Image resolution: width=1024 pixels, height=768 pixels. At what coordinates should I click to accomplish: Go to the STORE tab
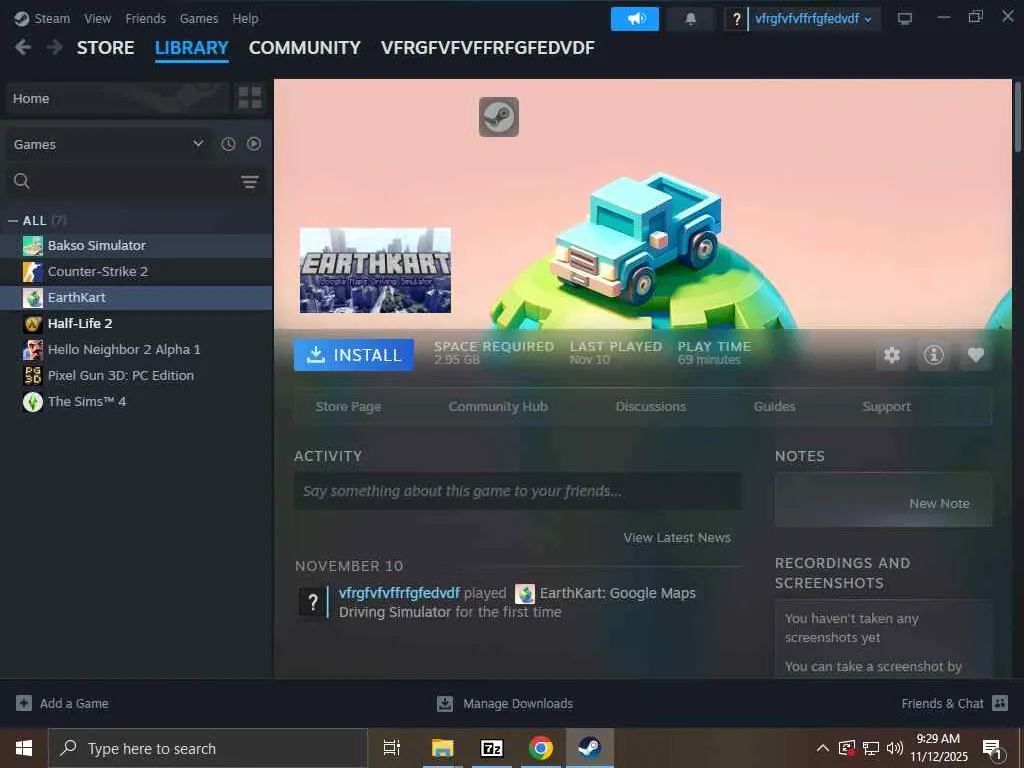pos(106,48)
